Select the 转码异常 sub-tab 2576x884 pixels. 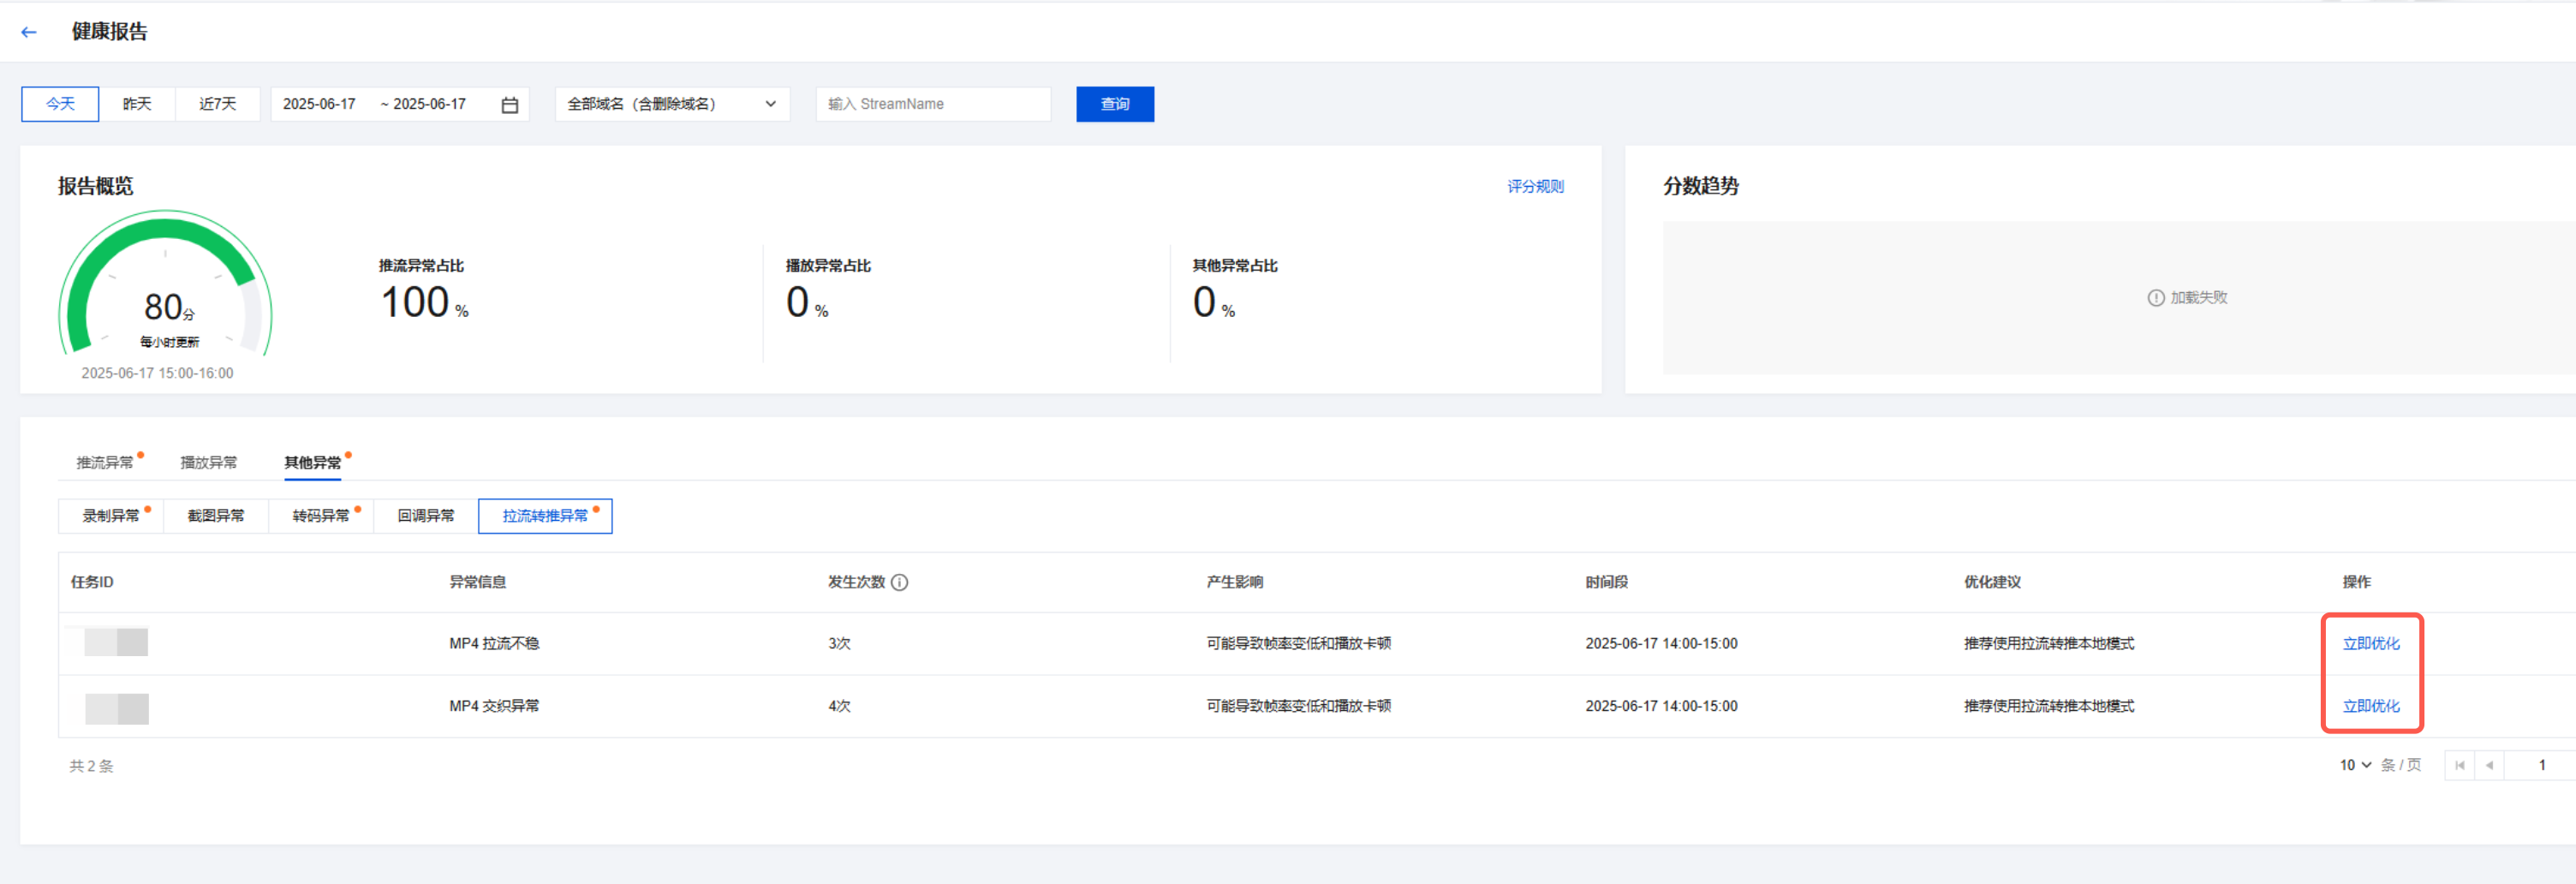point(321,516)
